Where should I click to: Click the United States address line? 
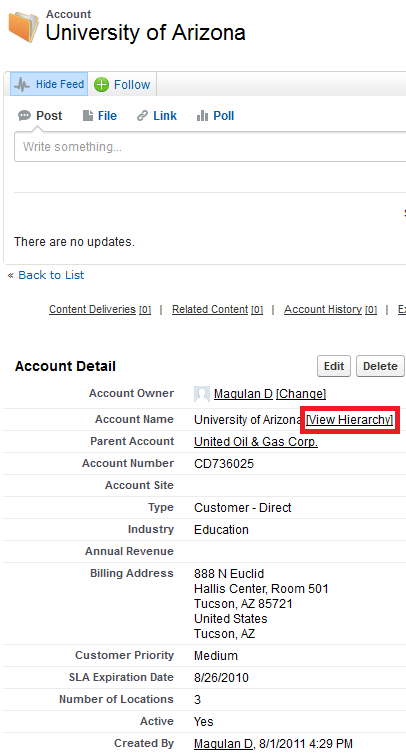click(x=231, y=619)
